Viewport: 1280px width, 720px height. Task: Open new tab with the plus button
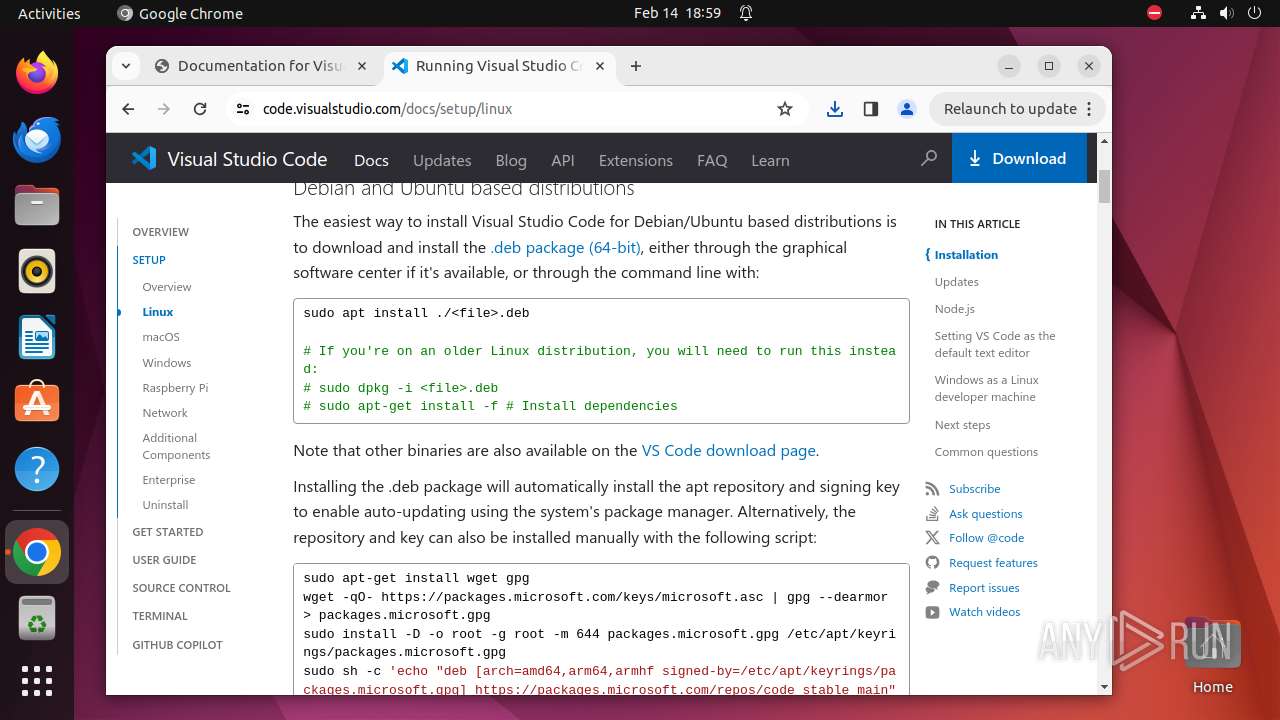[x=636, y=66]
